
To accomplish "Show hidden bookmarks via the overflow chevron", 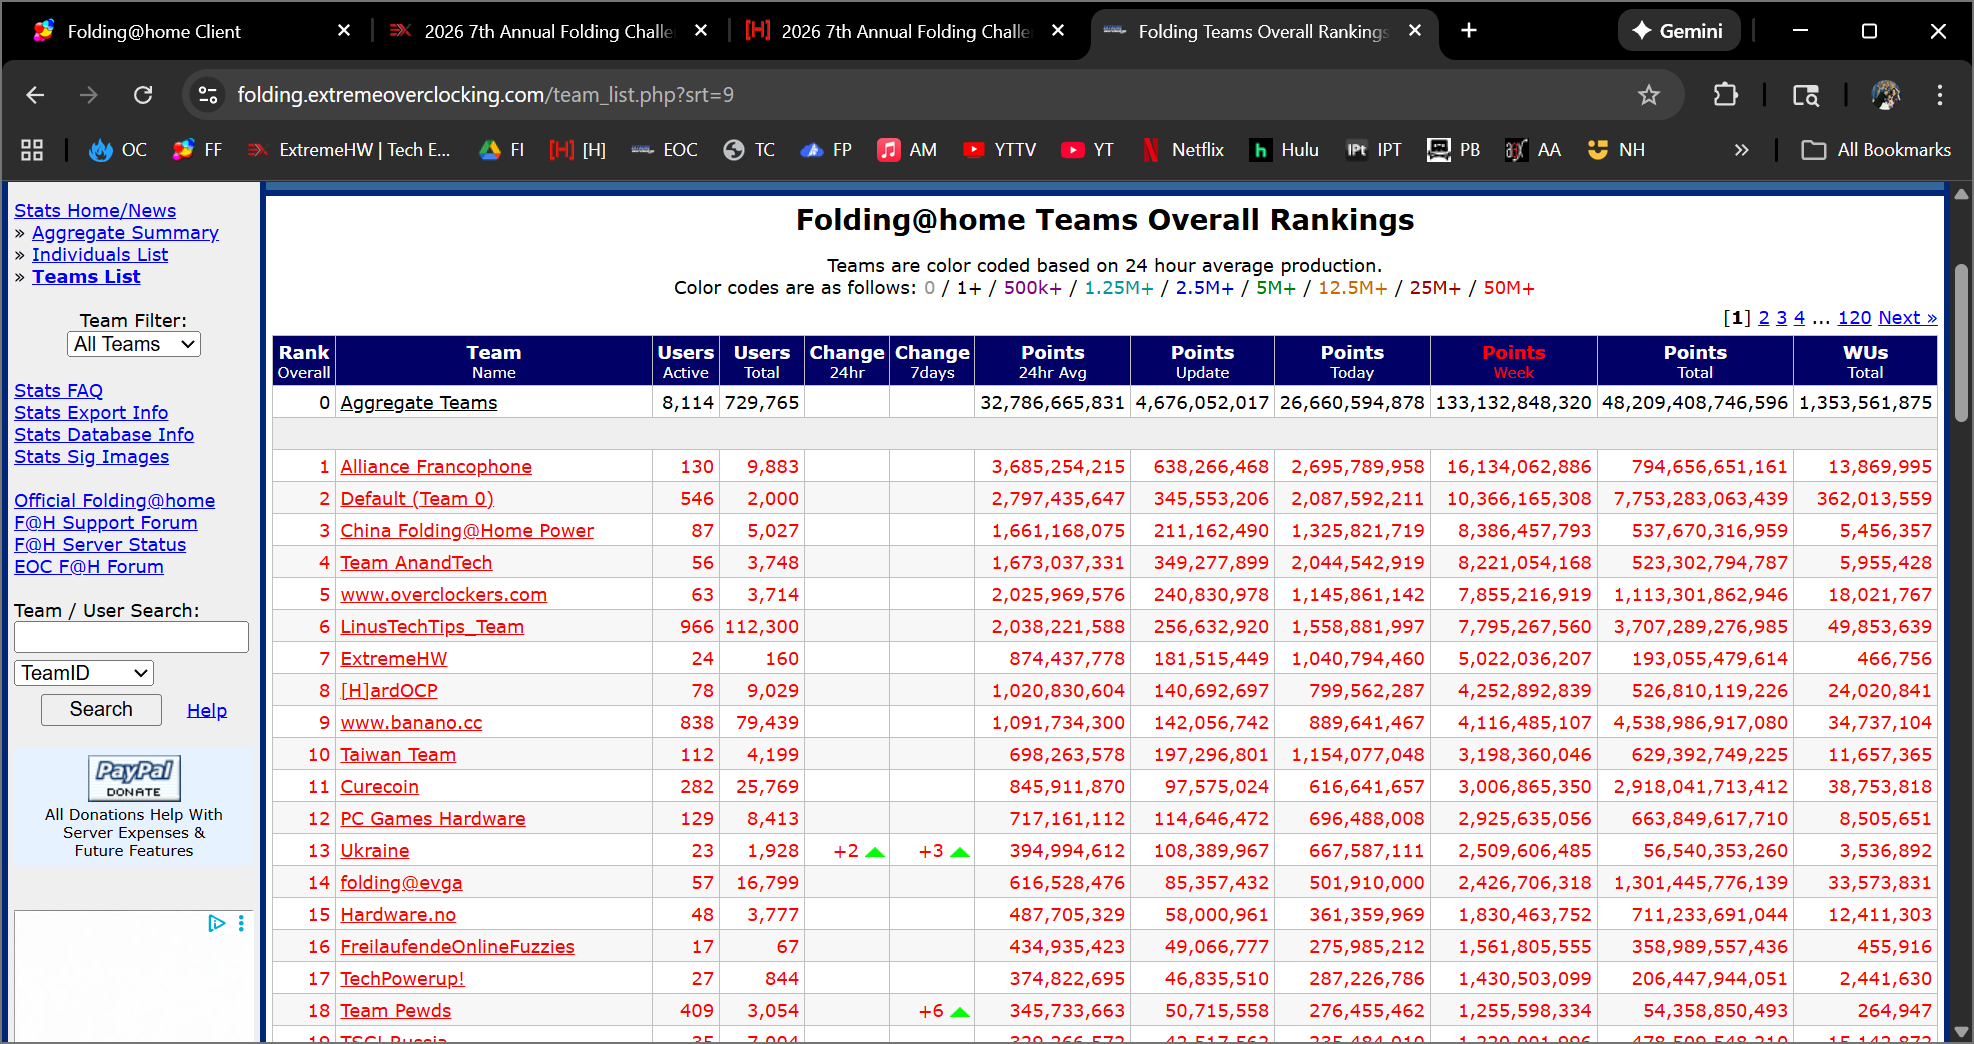I will click(1741, 150).
